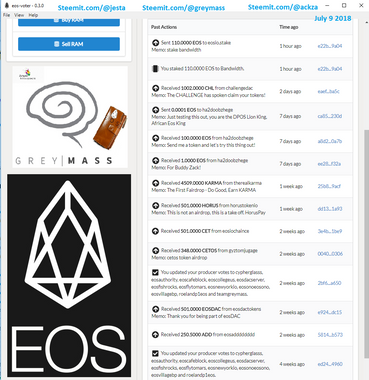The width and height of the screenshot is (369, 380).
Task: Click the arrow icon on Sent 0.0001 EOS row
Action: point(155,110)
